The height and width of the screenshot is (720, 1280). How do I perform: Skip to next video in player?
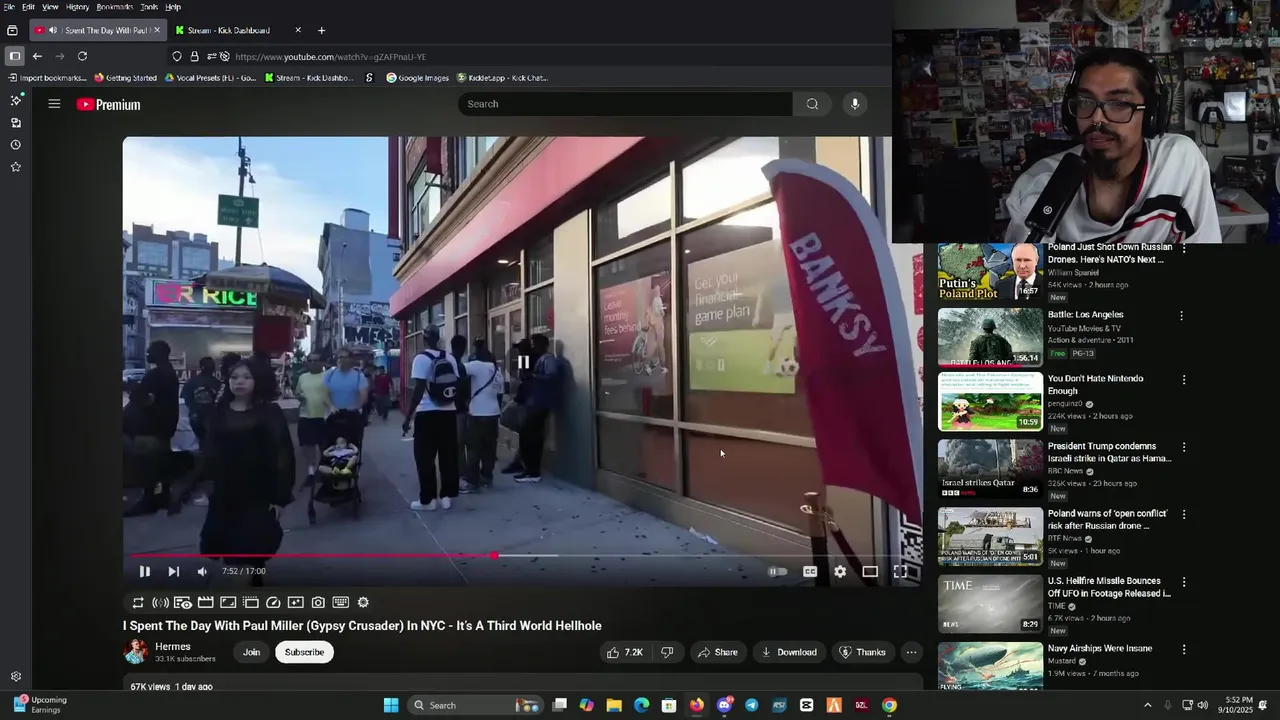pos(173,571)
